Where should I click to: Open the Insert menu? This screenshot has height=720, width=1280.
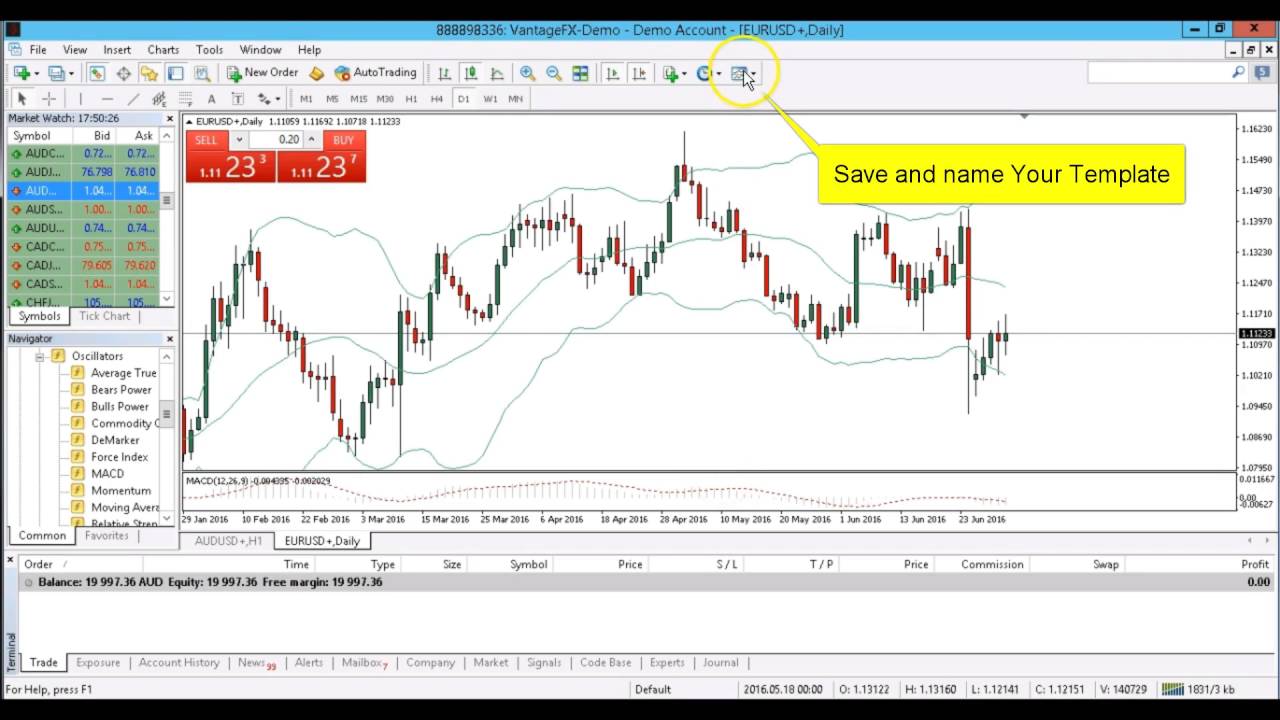(x=117, y=49)
